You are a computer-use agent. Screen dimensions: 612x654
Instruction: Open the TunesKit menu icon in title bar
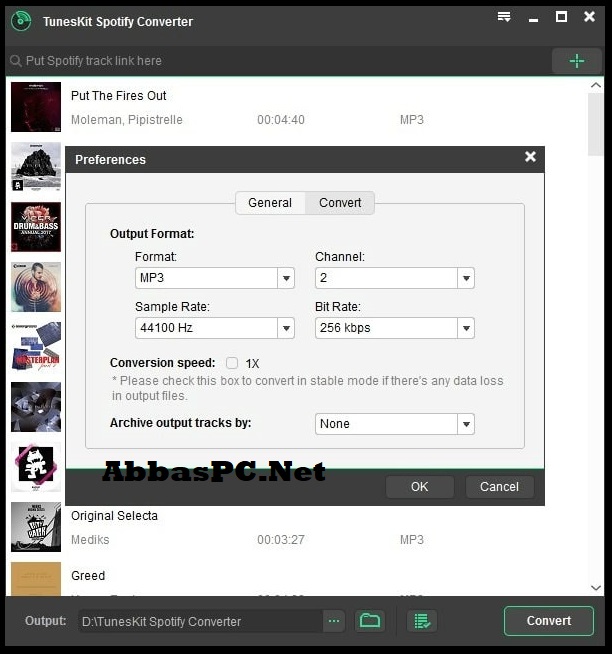click(x=504, y=17)
